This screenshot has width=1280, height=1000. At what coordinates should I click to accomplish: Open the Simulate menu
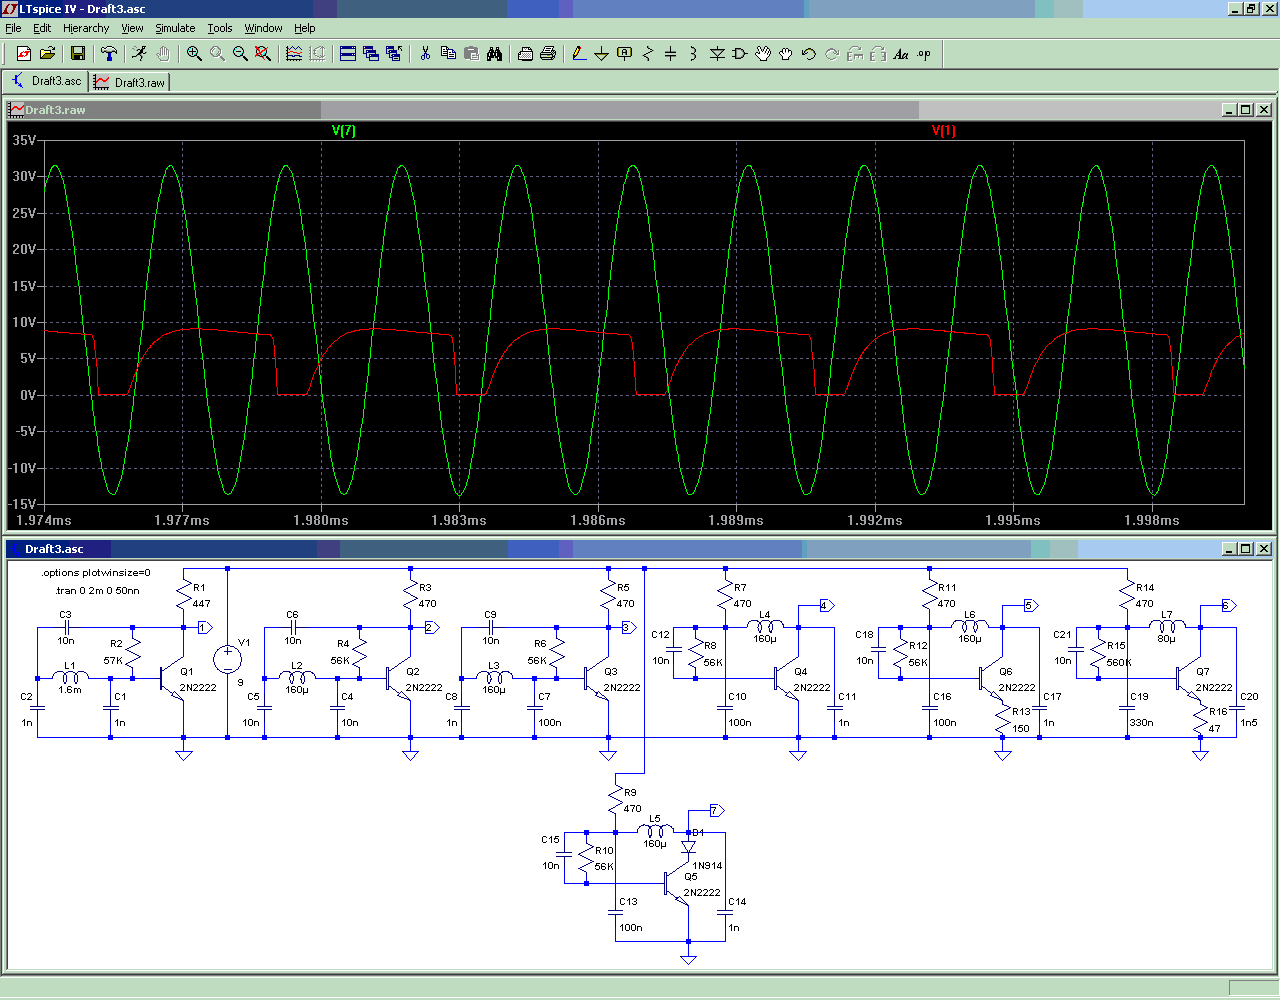175,28
